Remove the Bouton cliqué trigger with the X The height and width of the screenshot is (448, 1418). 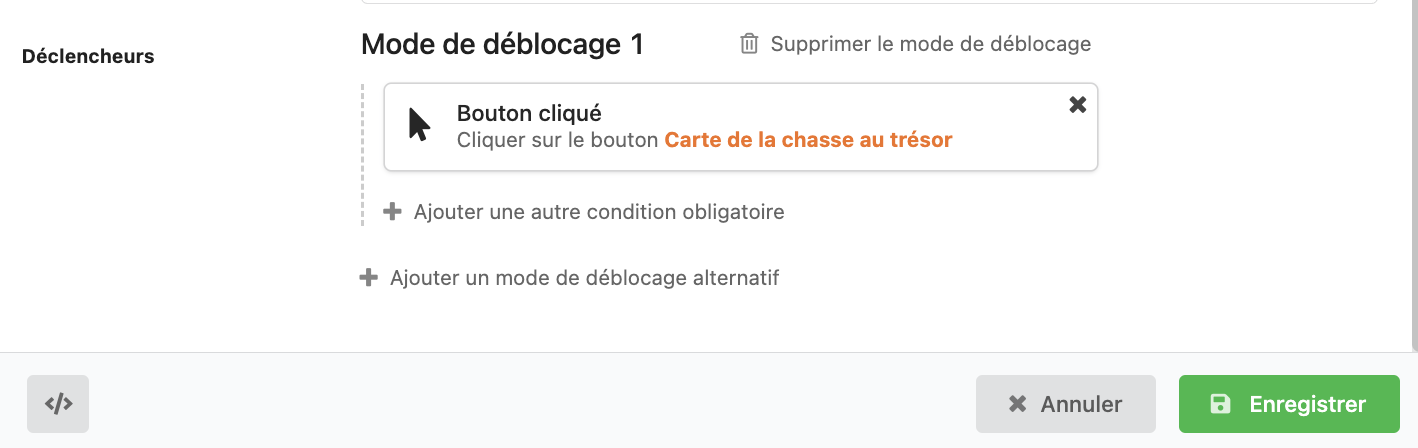click(x=1077, y=105)
